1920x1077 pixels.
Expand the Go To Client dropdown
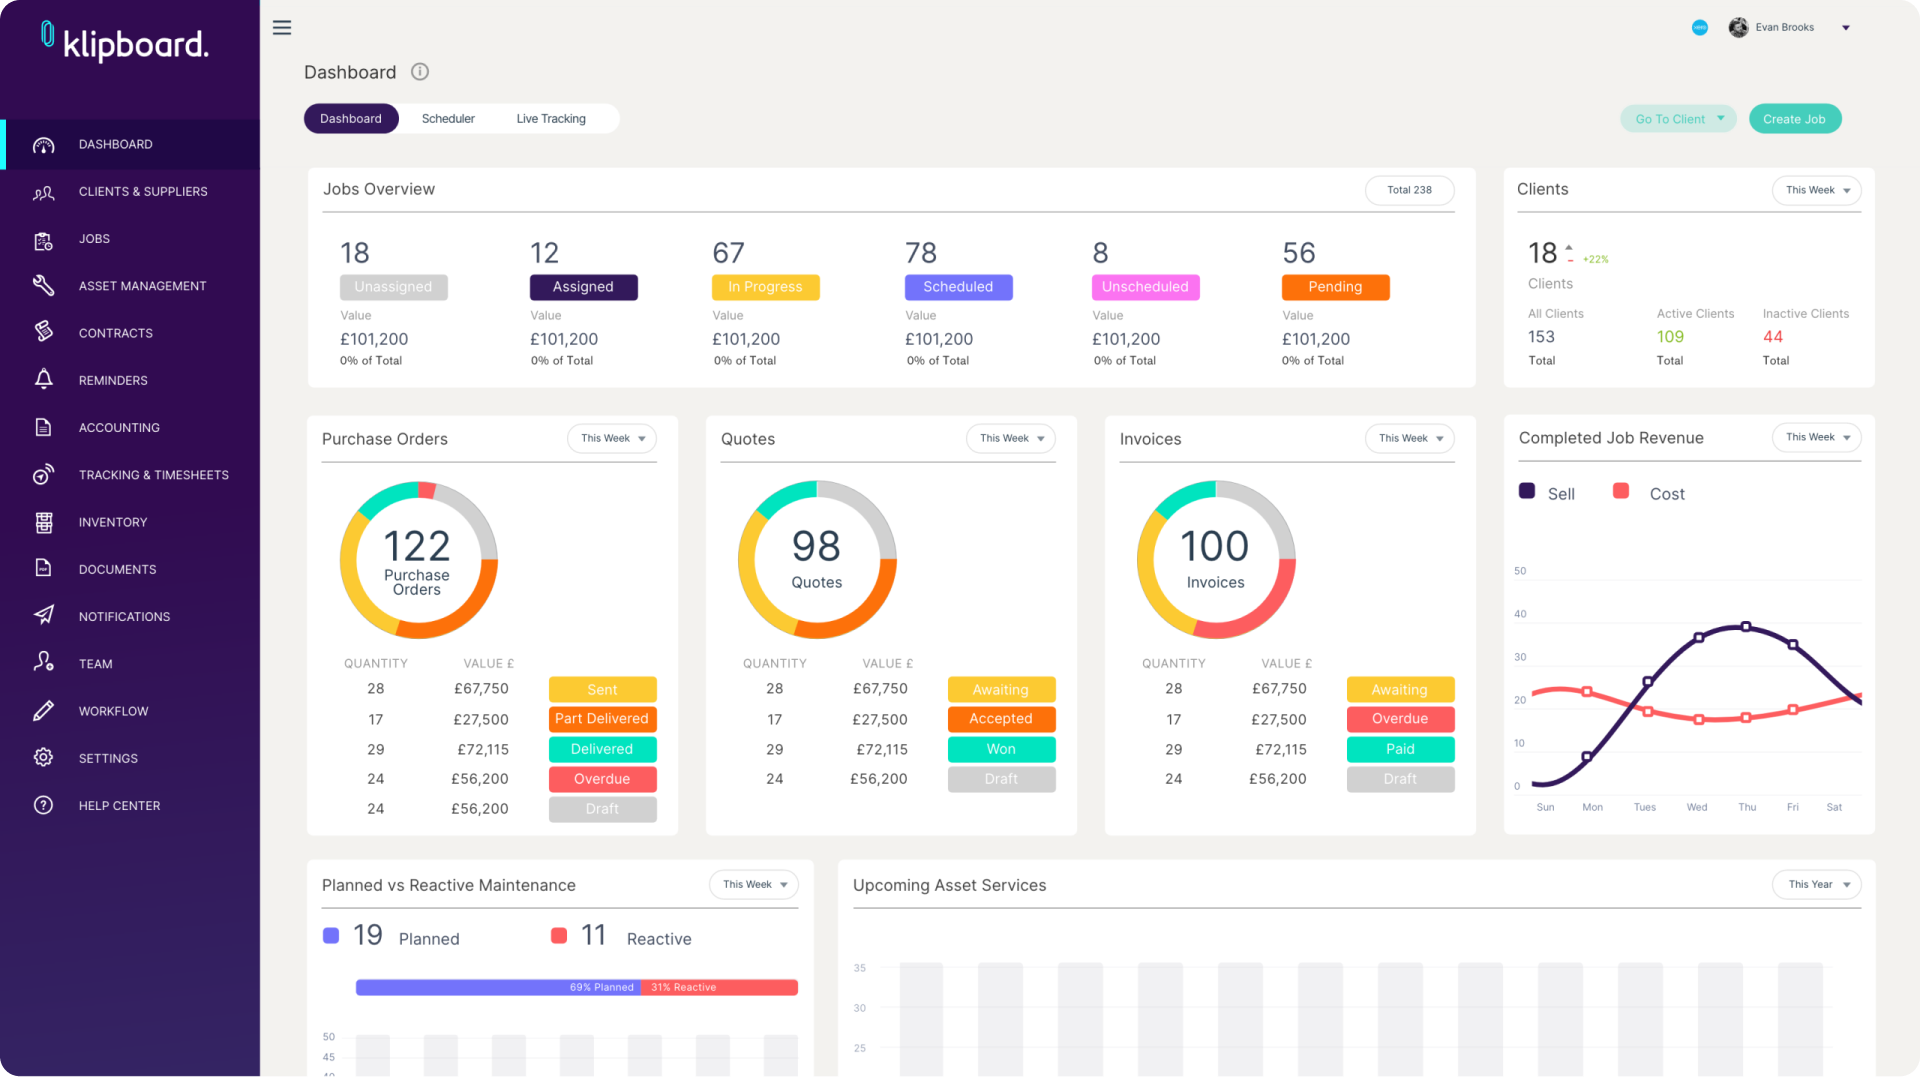coord(1679,119)
